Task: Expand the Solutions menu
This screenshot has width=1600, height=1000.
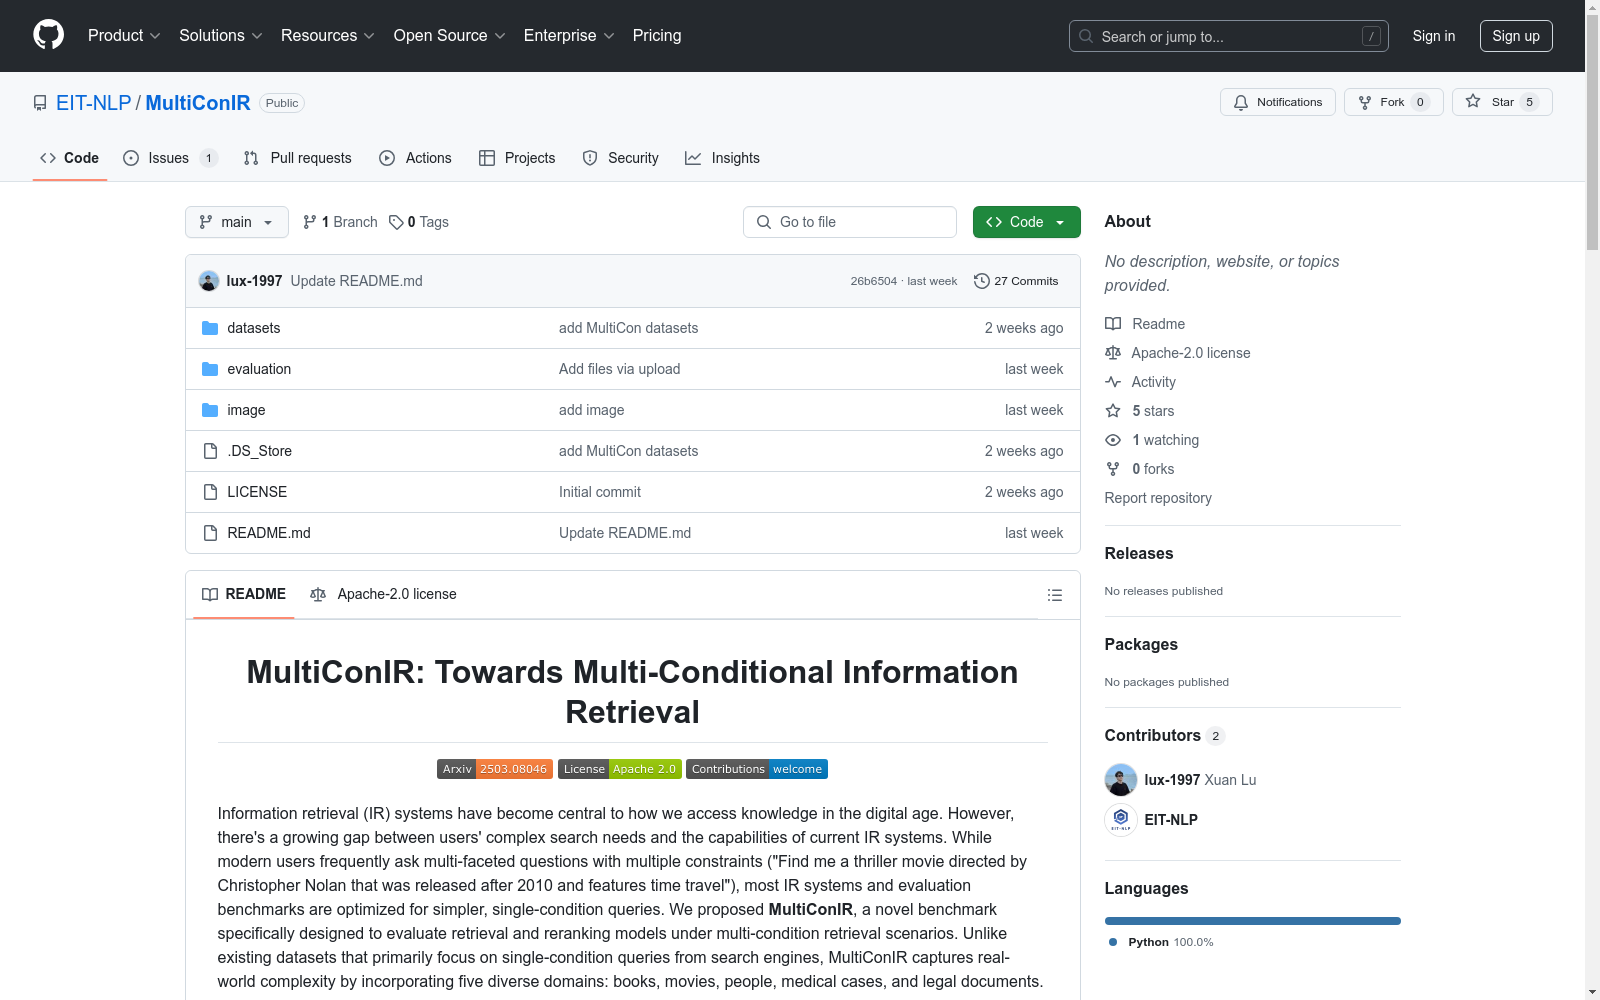Action: click(x=221, y=36)
